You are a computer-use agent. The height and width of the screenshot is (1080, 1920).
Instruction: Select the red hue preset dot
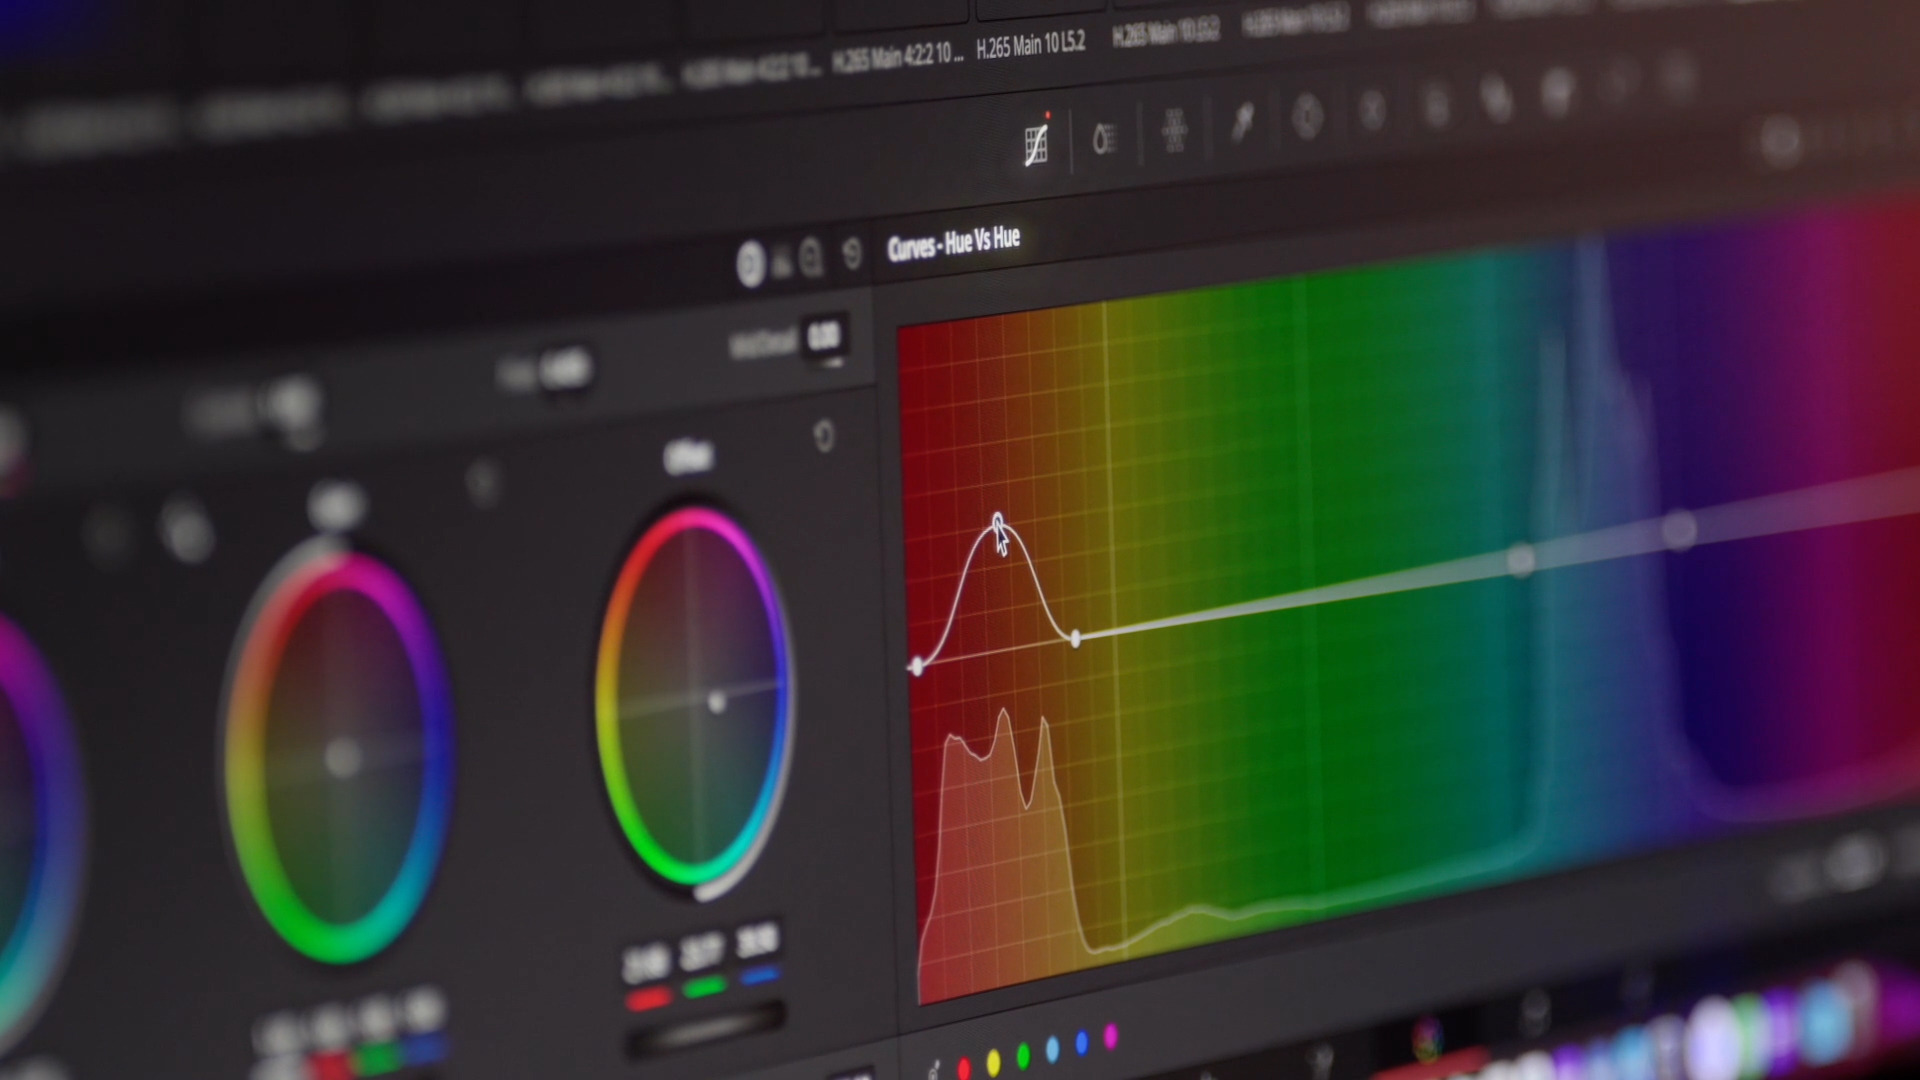[x=964, y=1069]
